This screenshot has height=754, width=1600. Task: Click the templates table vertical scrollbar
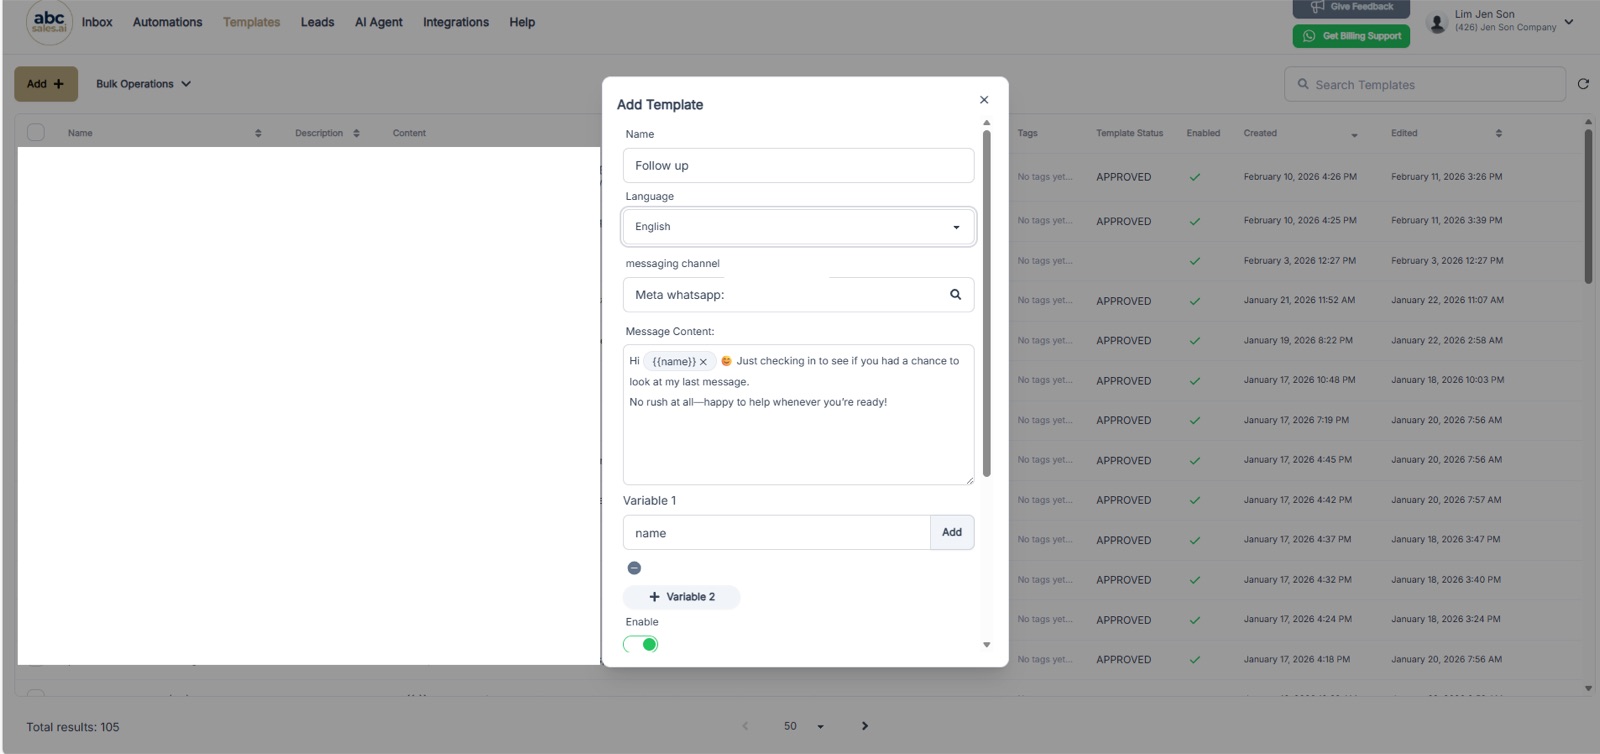tap(1588, 205)
